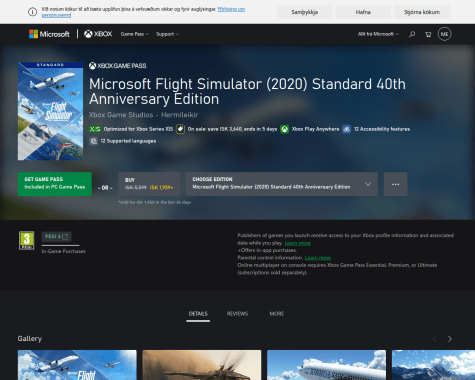Screen dimensions: 475x380
Task: Click the previous gallery arrow
Action: (x=435, y=339)
